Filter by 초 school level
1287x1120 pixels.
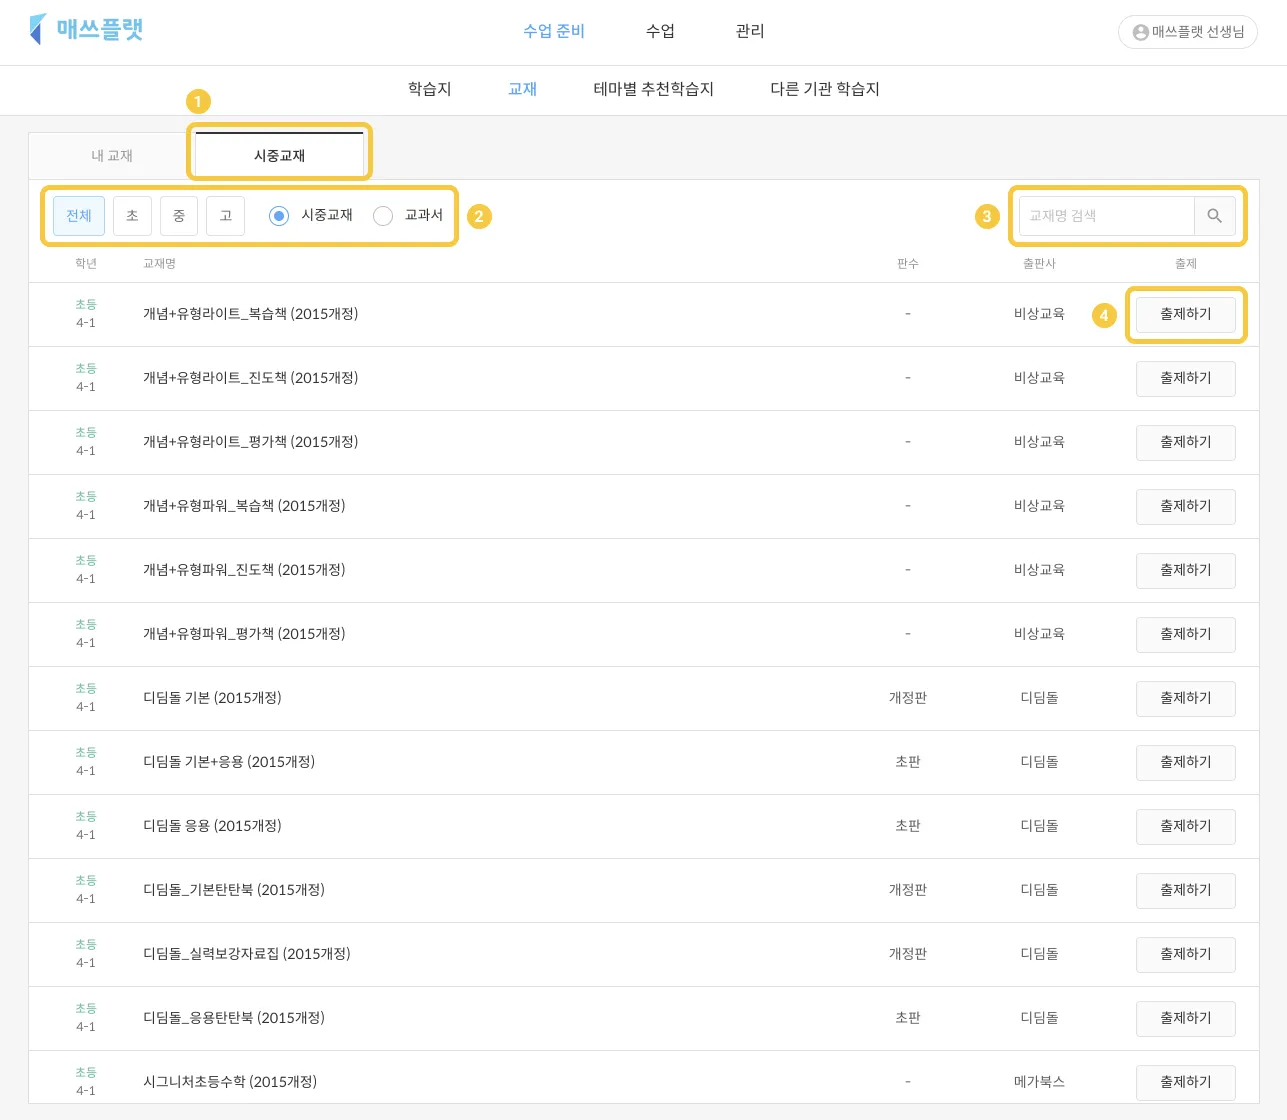pos(132,216)
